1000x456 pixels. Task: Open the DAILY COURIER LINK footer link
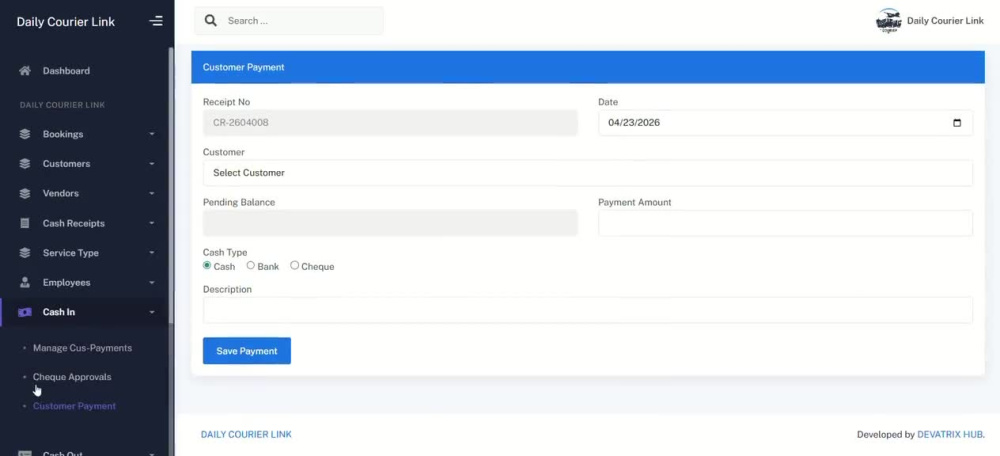246,434
